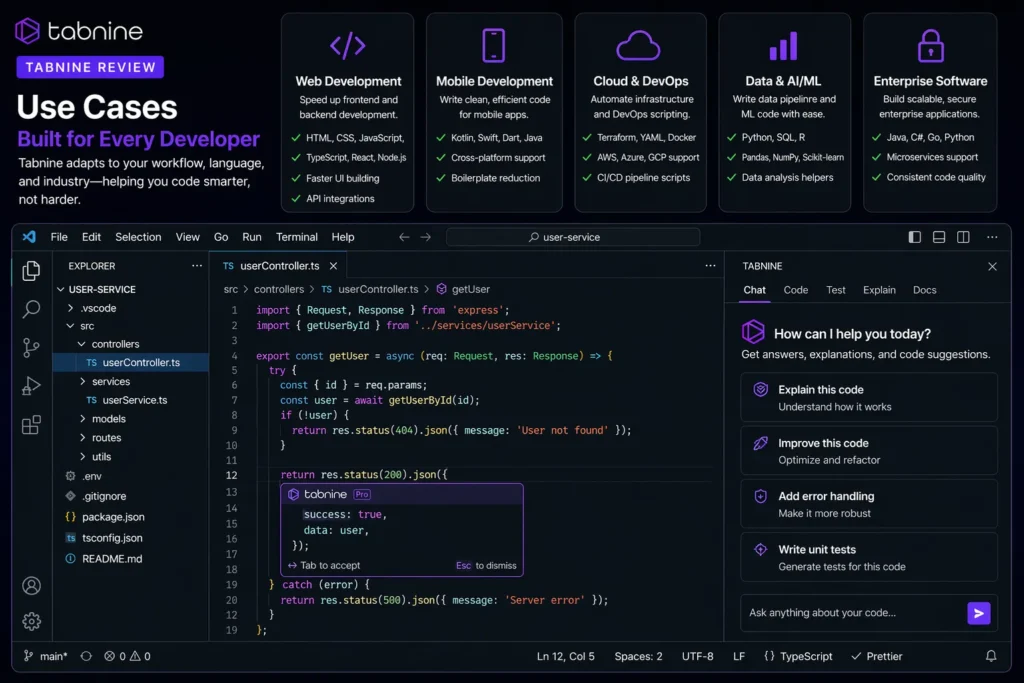Open the Selection menu
The height and width of the screenshot is (683, 1024).
[x=138, y=237]
